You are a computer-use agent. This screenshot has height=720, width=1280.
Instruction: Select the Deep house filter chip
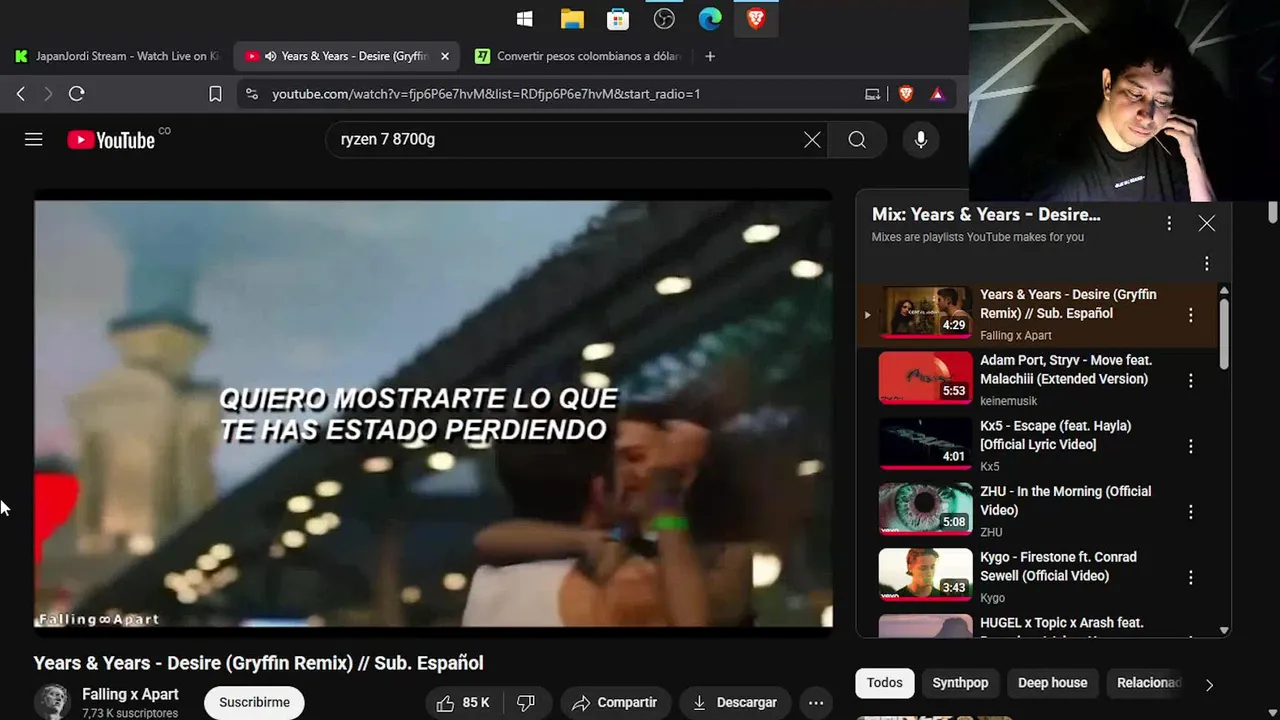1052,683
